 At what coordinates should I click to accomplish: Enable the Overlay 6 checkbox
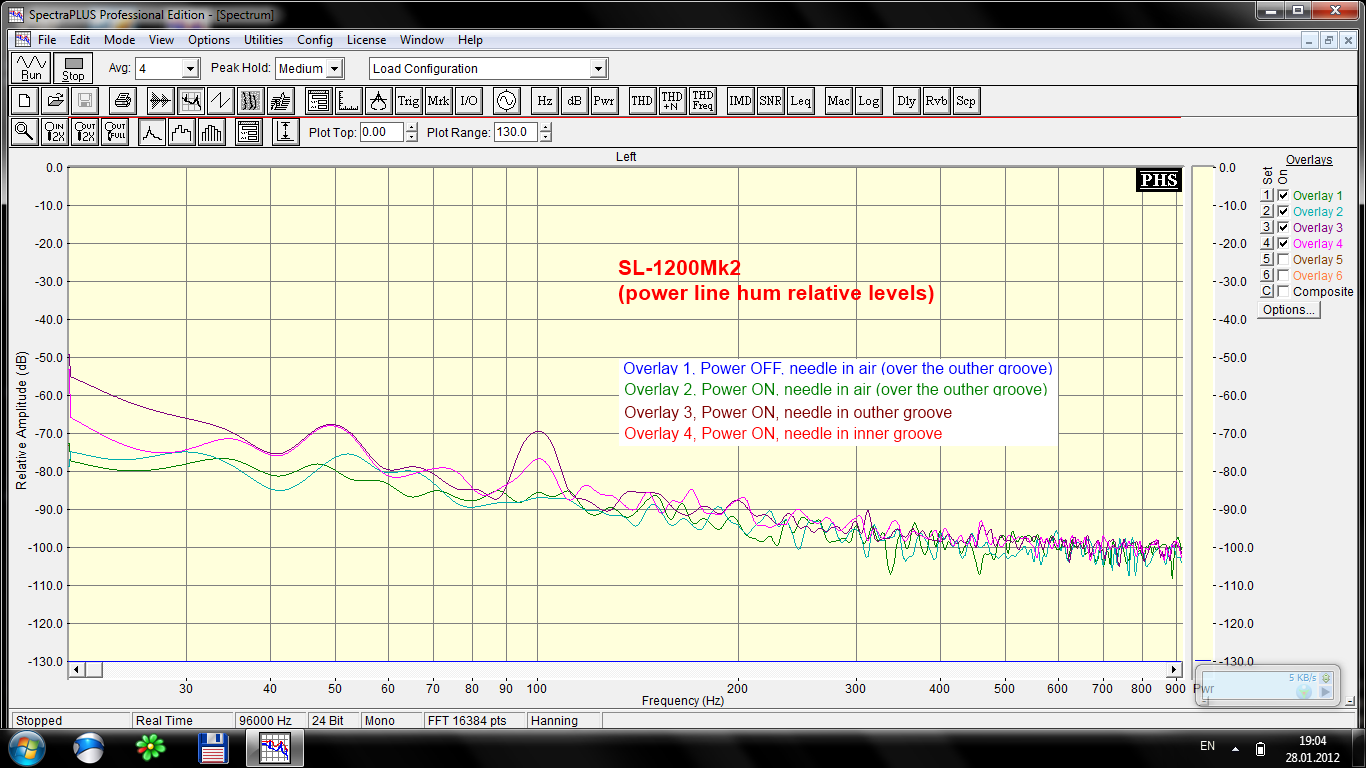click(x=1283, y=276)
